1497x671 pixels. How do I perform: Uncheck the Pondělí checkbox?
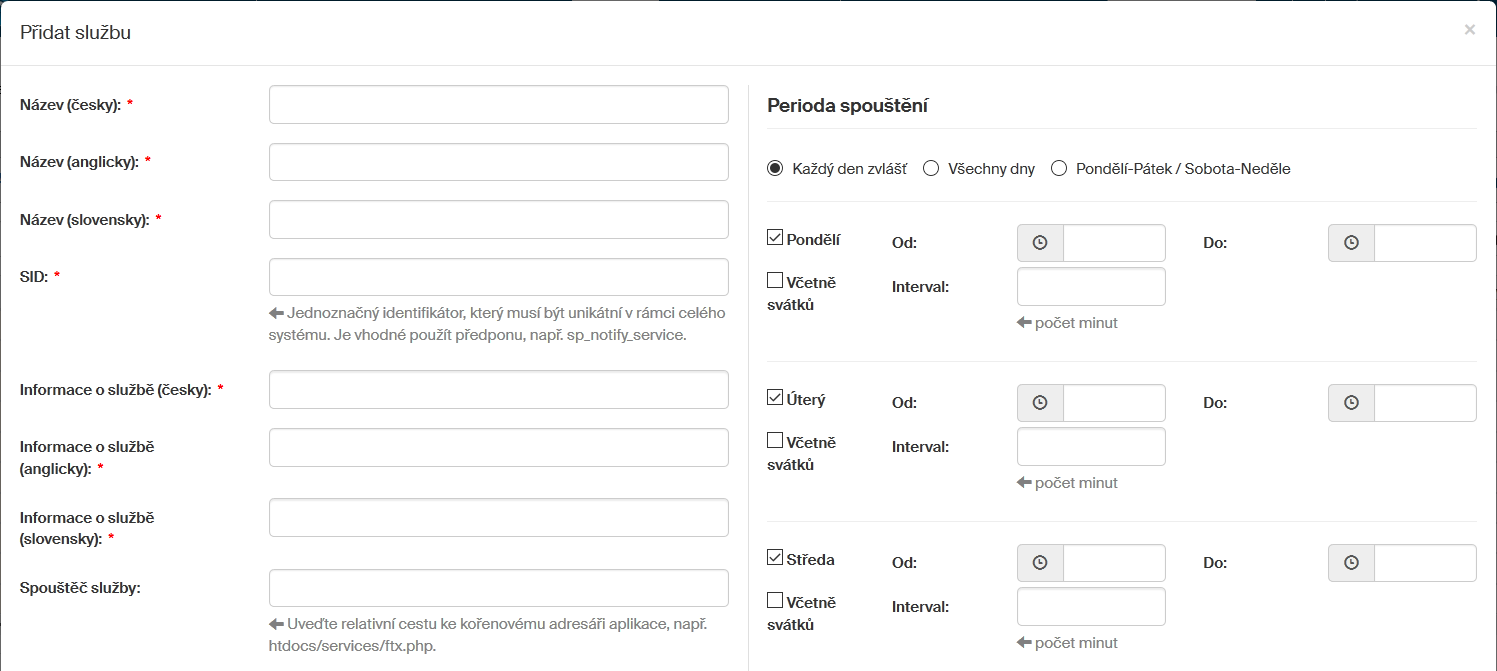pyautogui.click(x=775, y=238)
